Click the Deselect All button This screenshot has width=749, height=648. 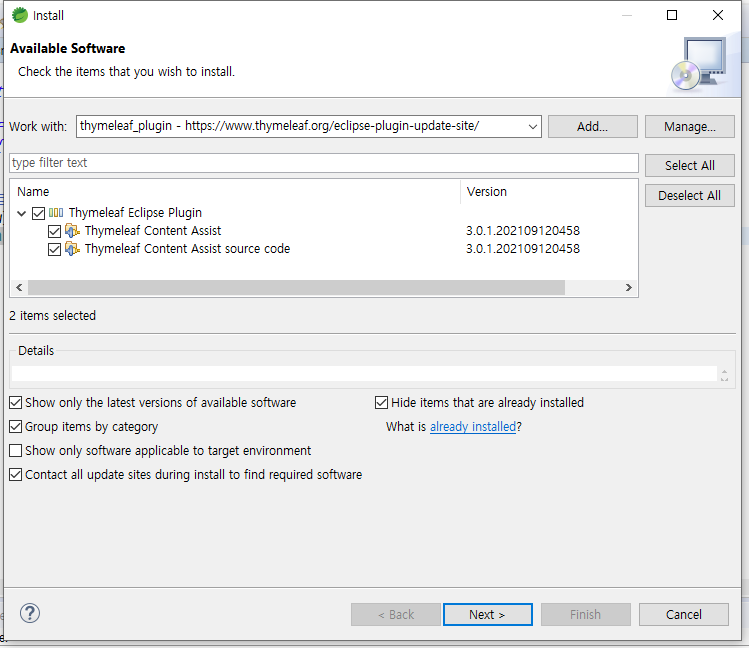pyautogui.click(x=689, y=195)
